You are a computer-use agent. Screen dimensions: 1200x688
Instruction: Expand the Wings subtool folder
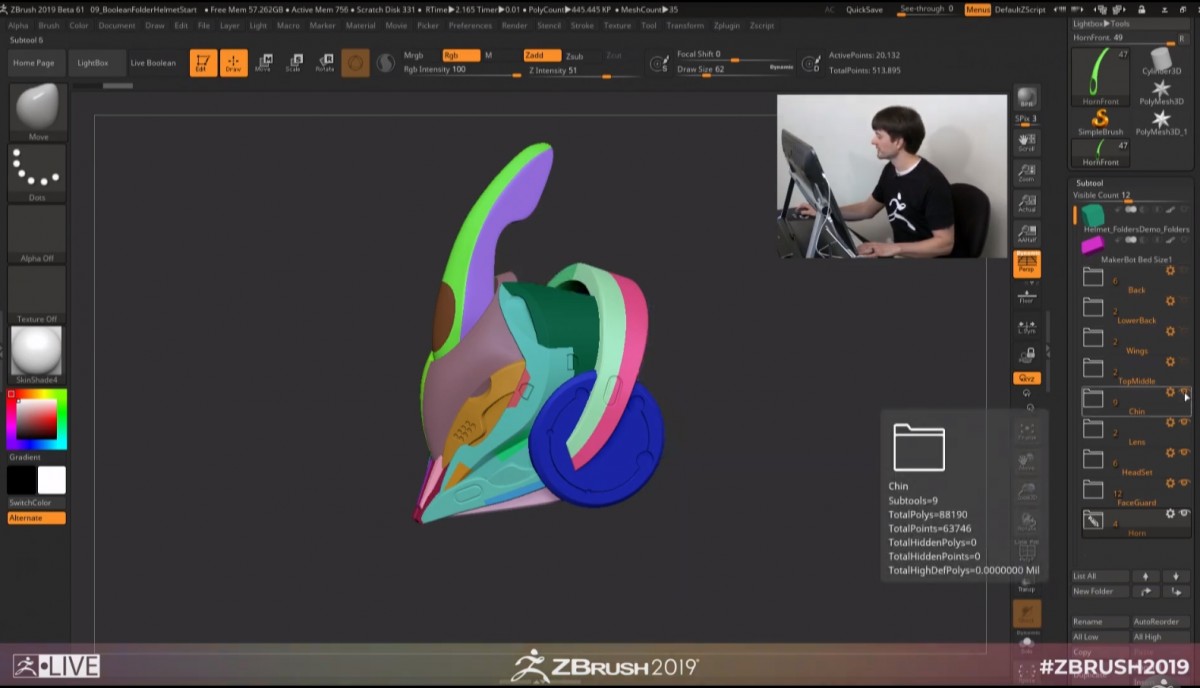[x=1093, y=337]
